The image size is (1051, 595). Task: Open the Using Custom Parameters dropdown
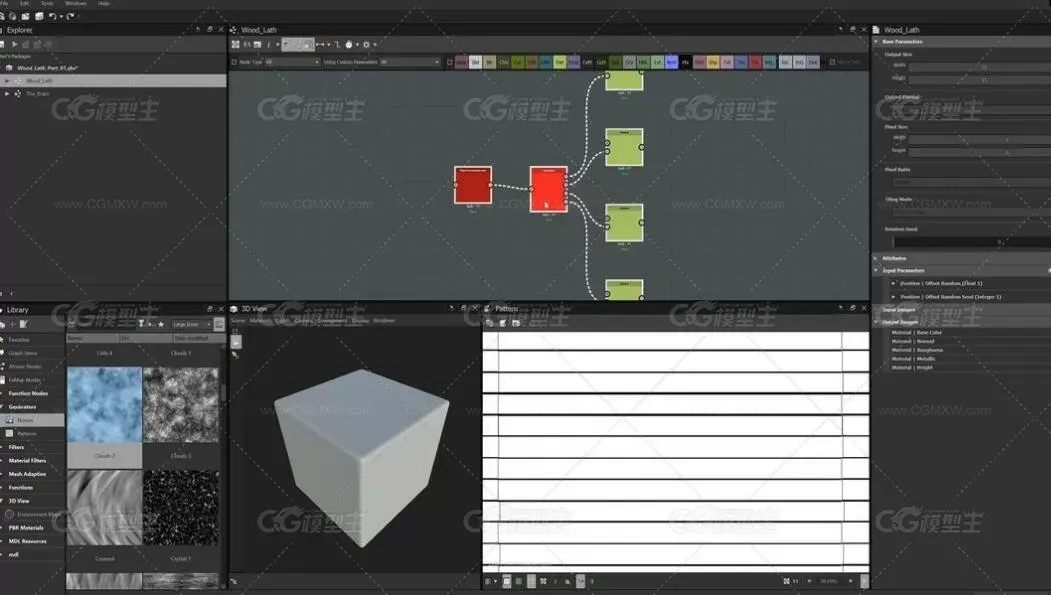[x=410, y=62]
